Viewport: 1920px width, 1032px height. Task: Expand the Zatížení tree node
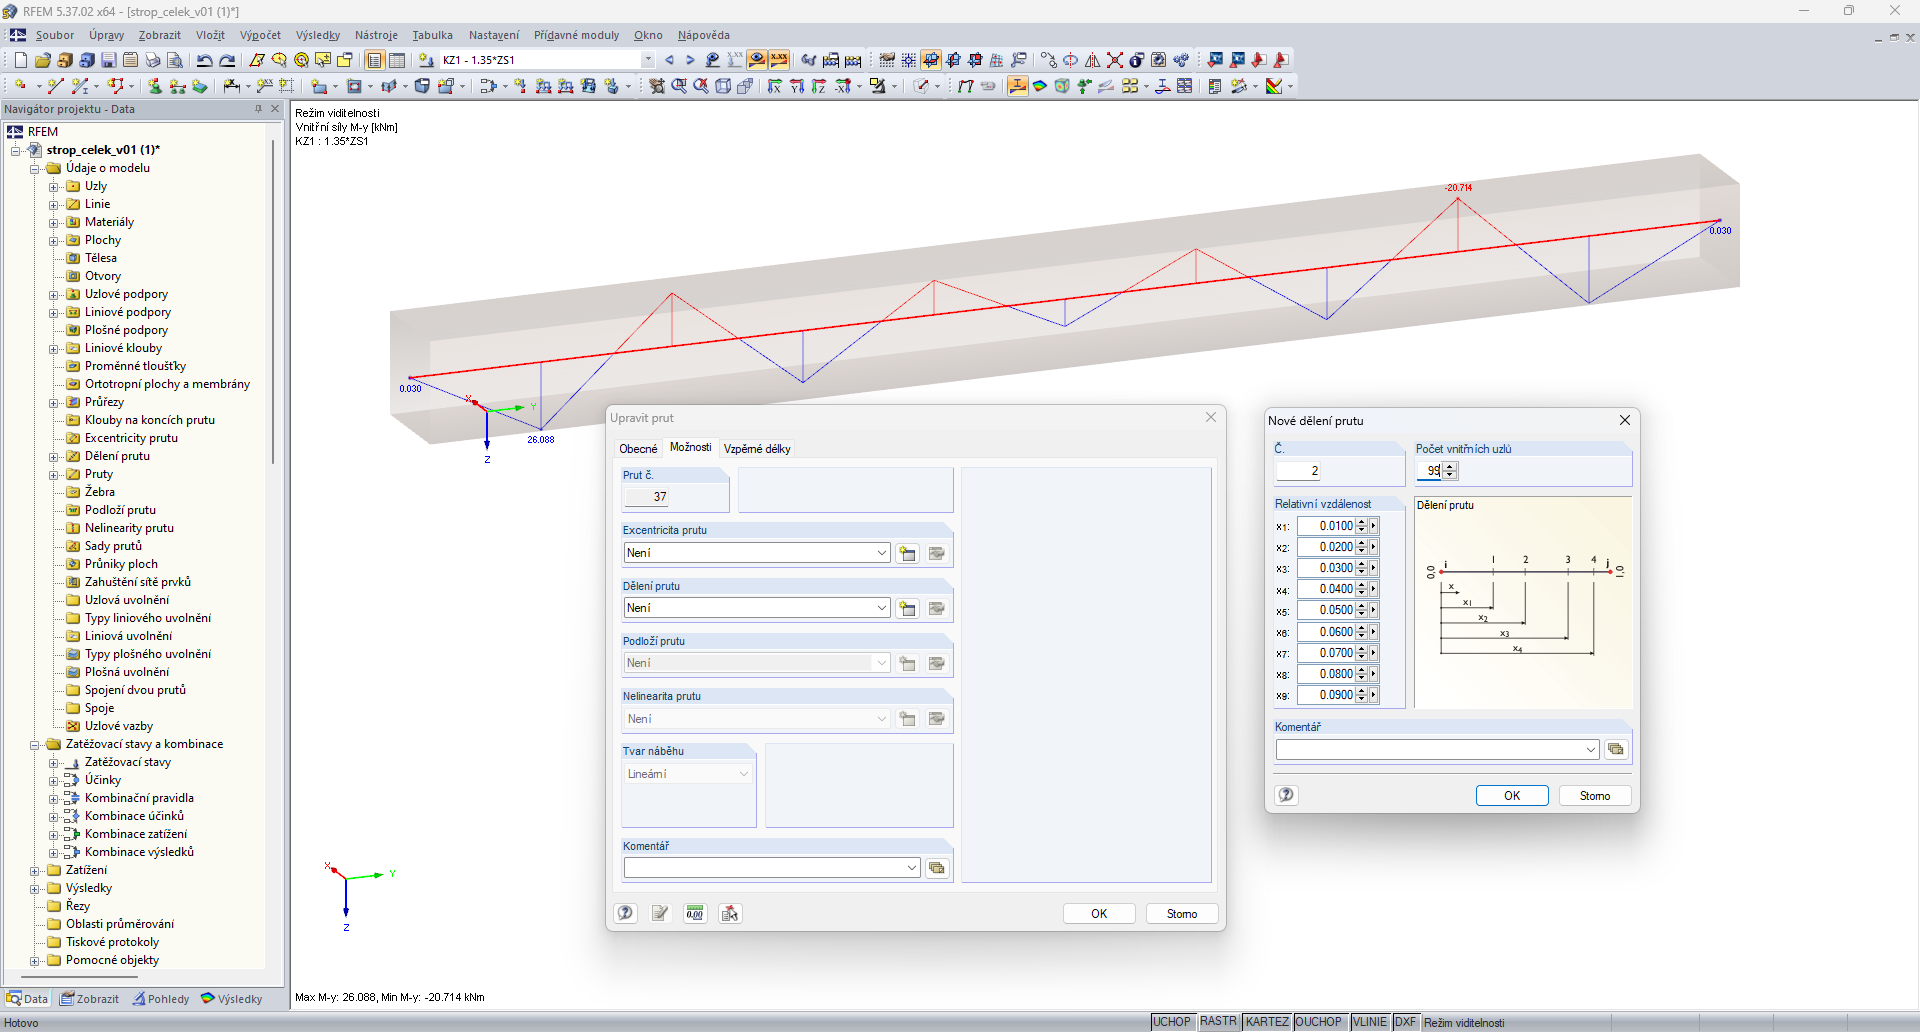point(35,870)
